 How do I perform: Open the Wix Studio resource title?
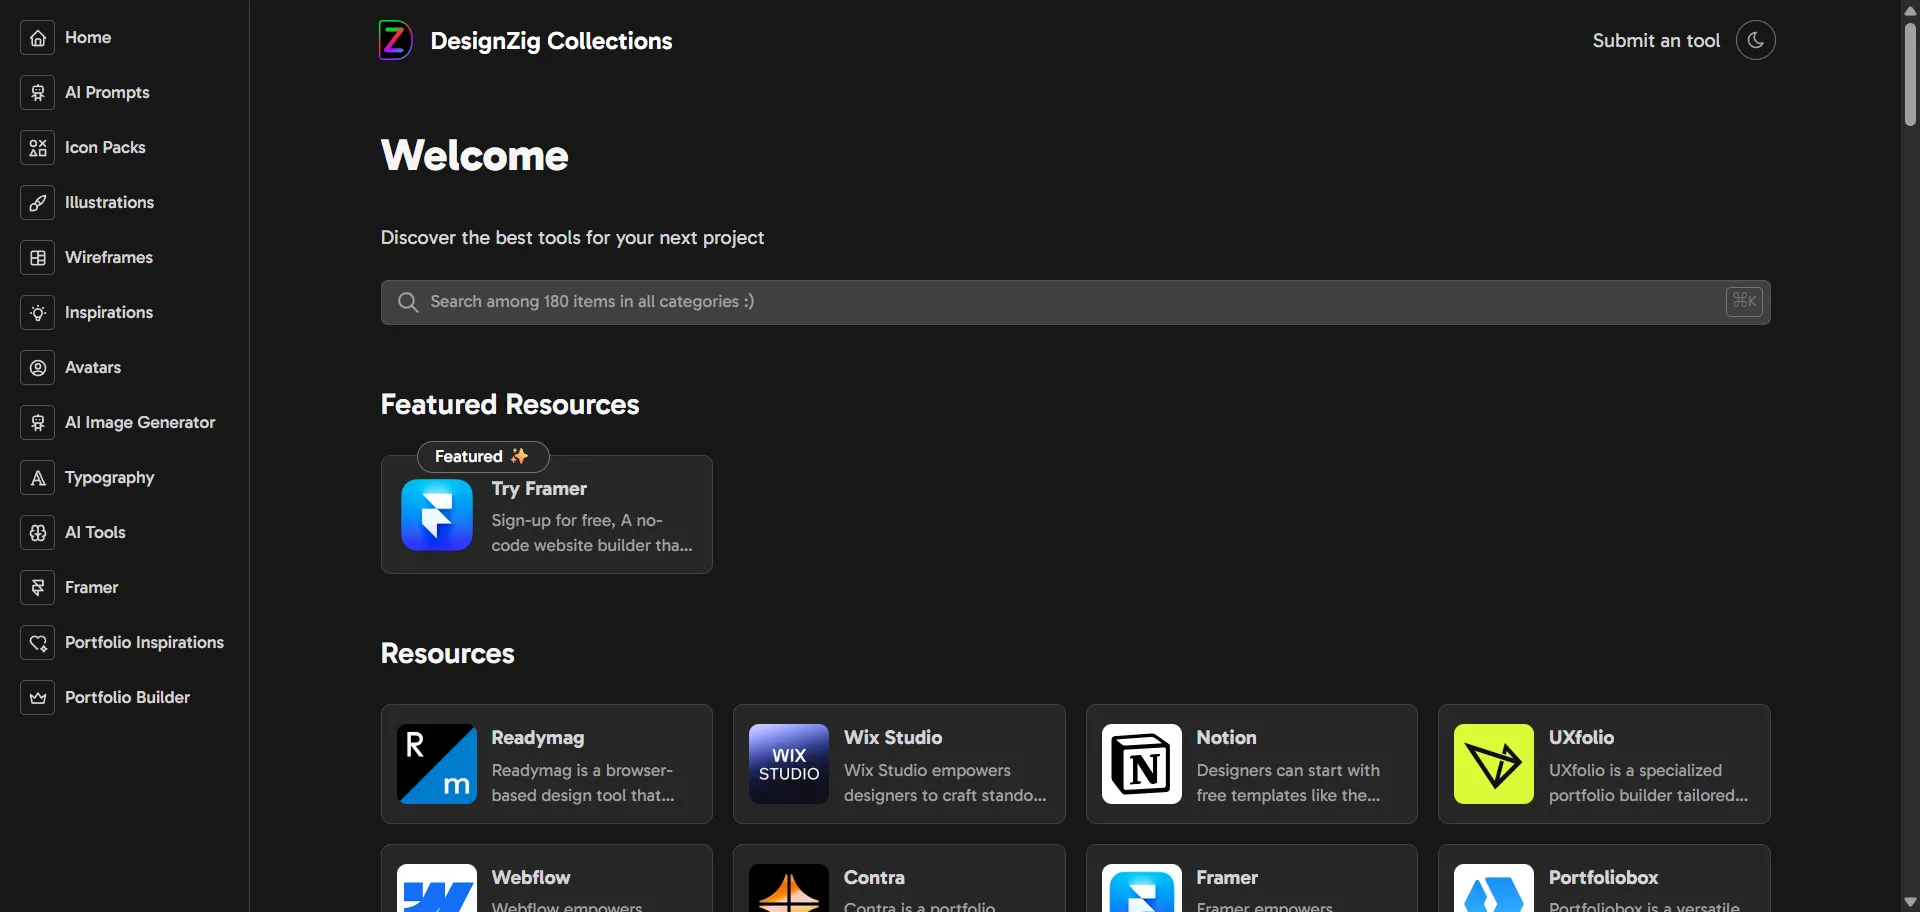coord(893,738)
